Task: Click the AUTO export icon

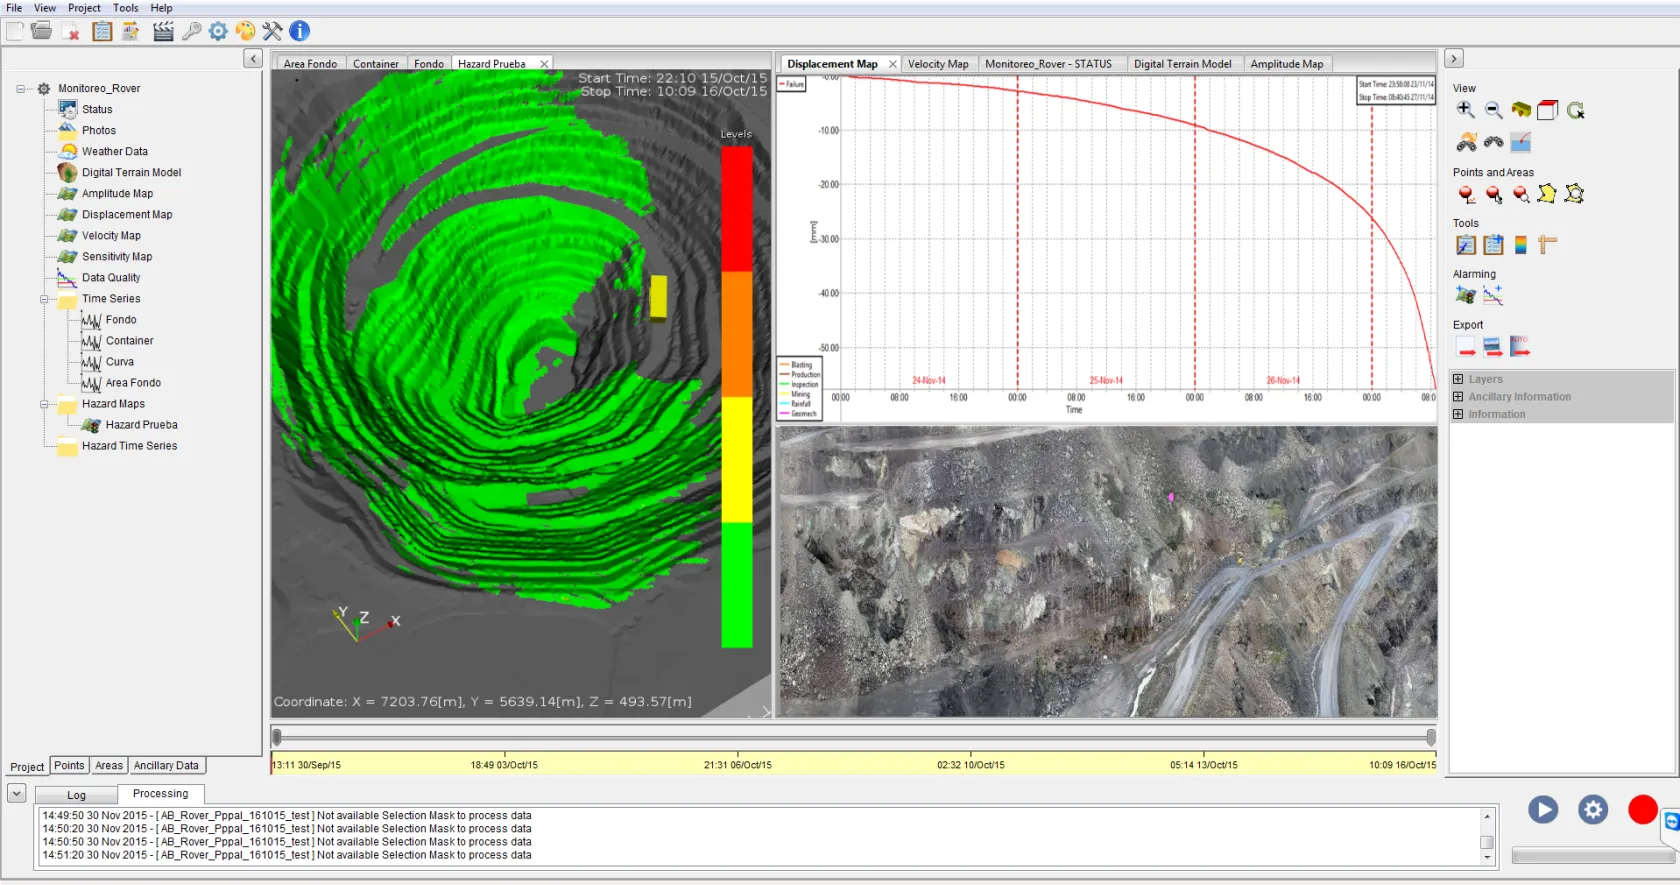Action: (x=1520, y=347)
